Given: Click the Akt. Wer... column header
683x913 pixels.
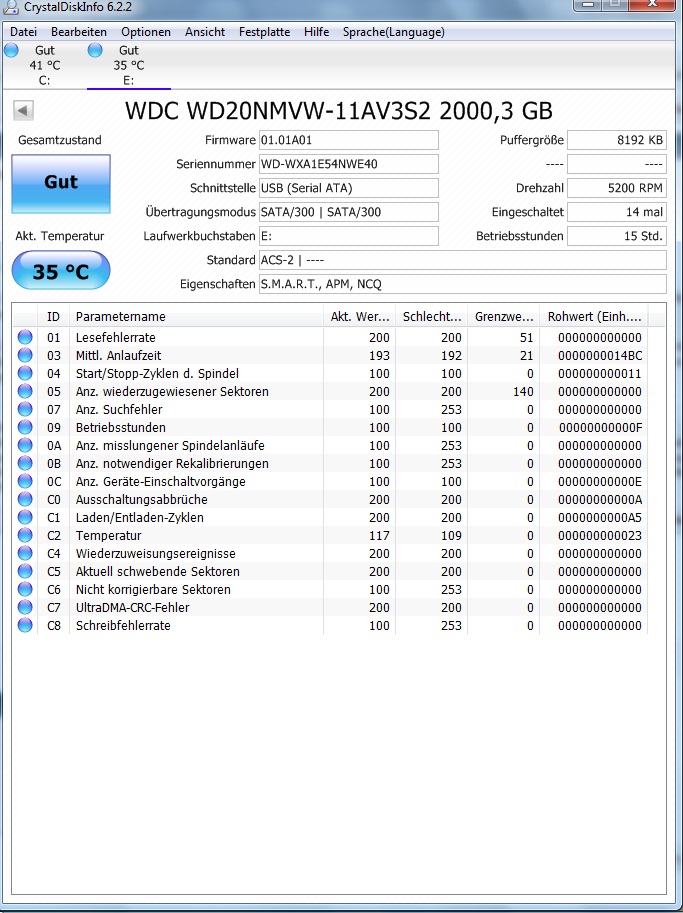Looking at the screenshot, I should 359,317.
